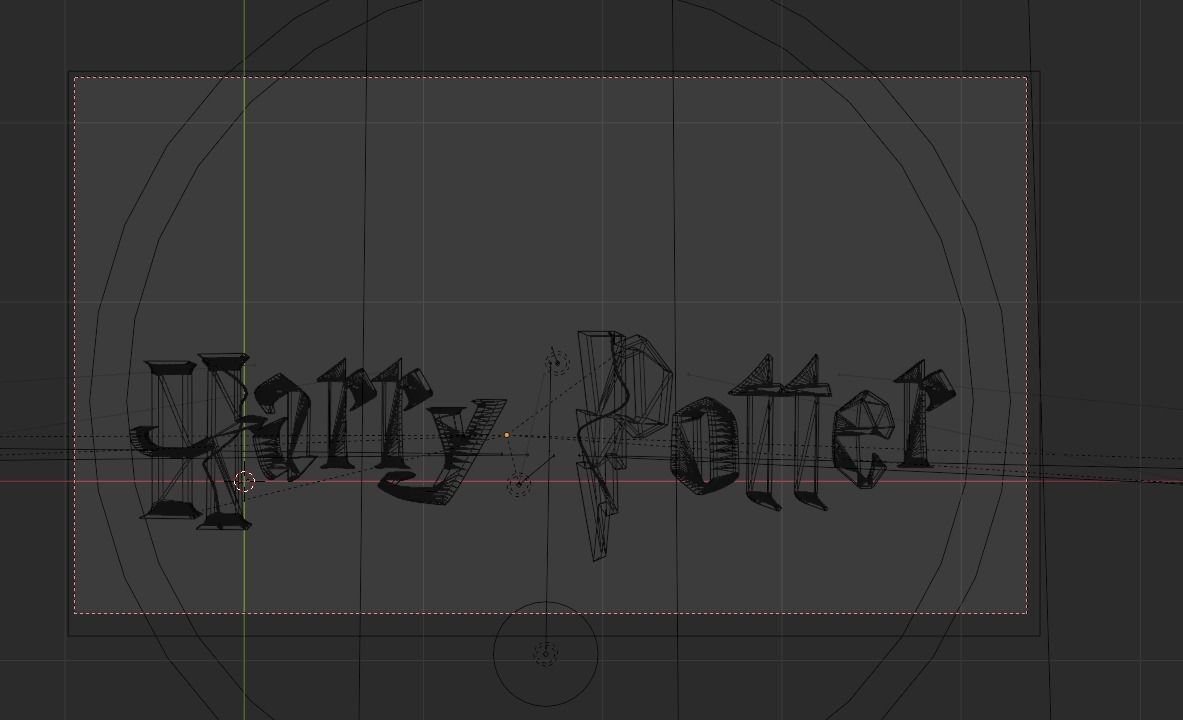Click the orange object origin dot
Screen dimensions: 1183x720
click(509, 434)
